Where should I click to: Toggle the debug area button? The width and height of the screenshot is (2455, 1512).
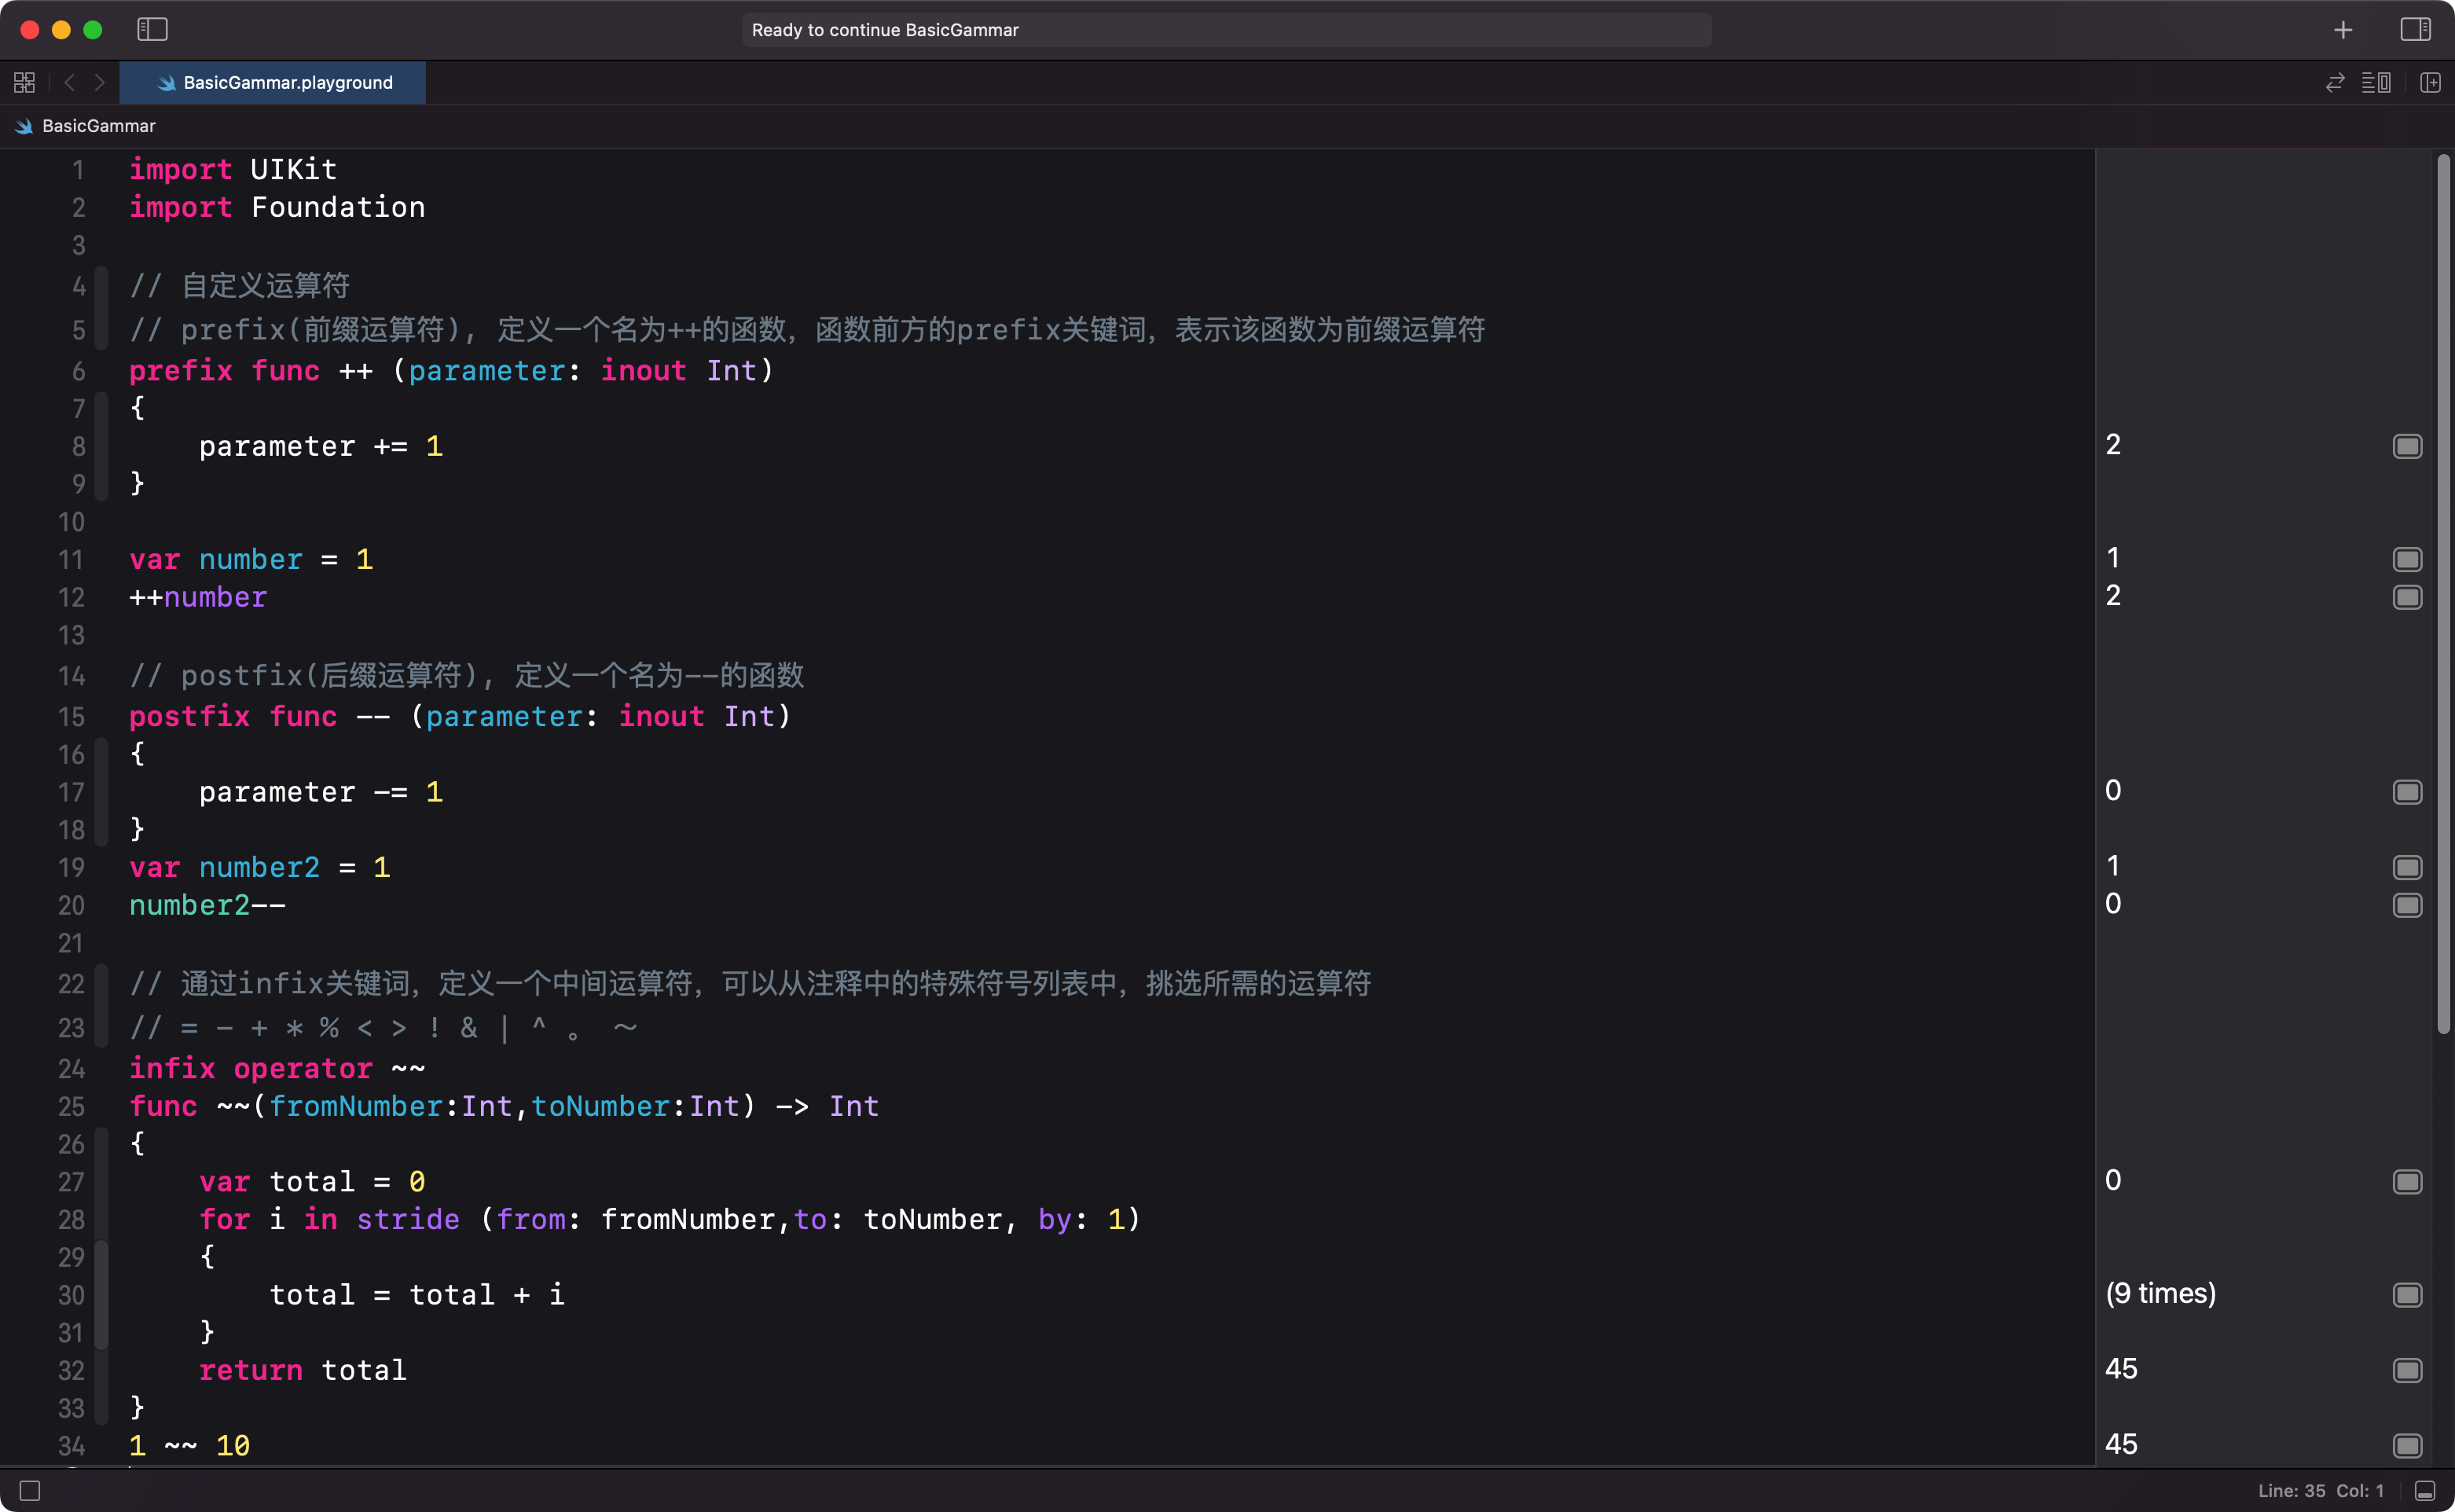pos(2424,1491)
